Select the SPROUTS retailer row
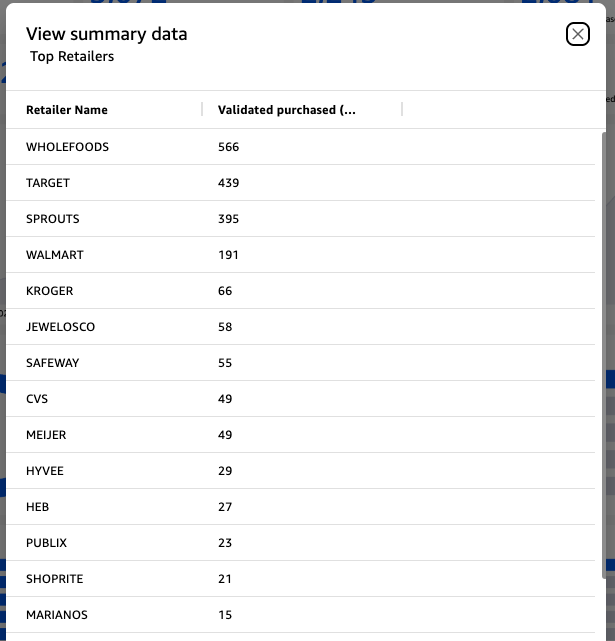615x641 pixels. 300,219
